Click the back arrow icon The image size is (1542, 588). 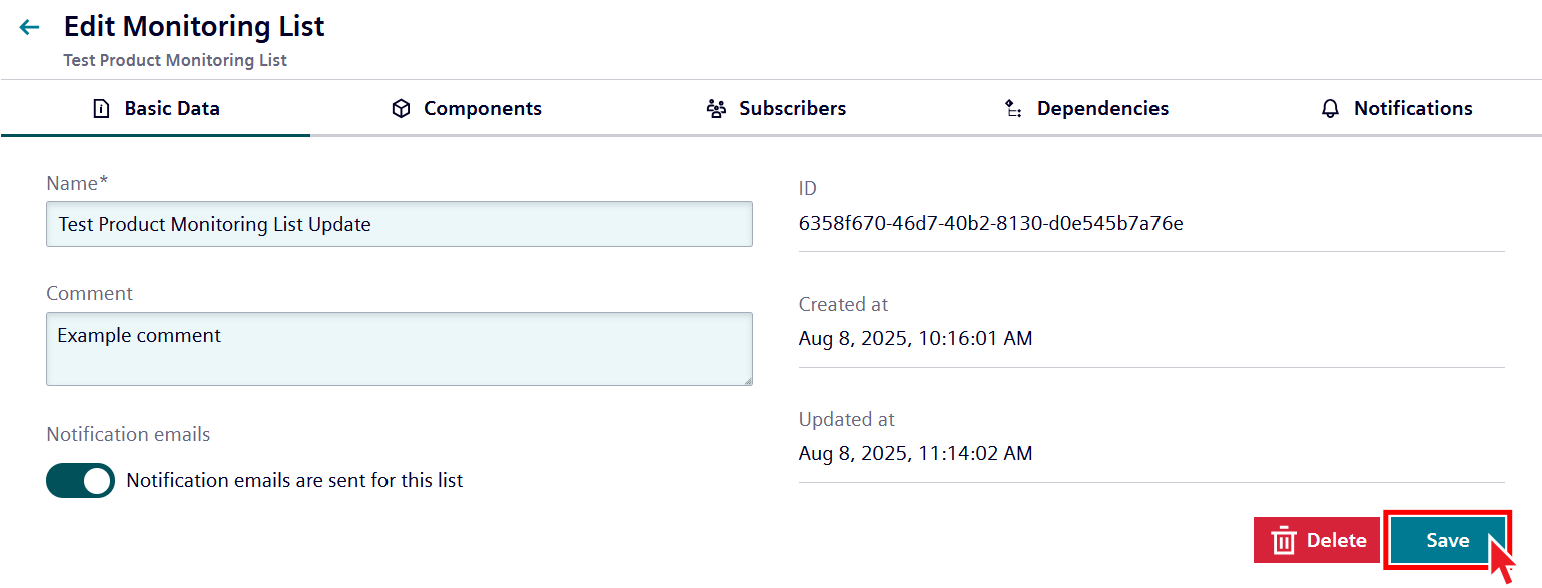click(x=30, y=28)
